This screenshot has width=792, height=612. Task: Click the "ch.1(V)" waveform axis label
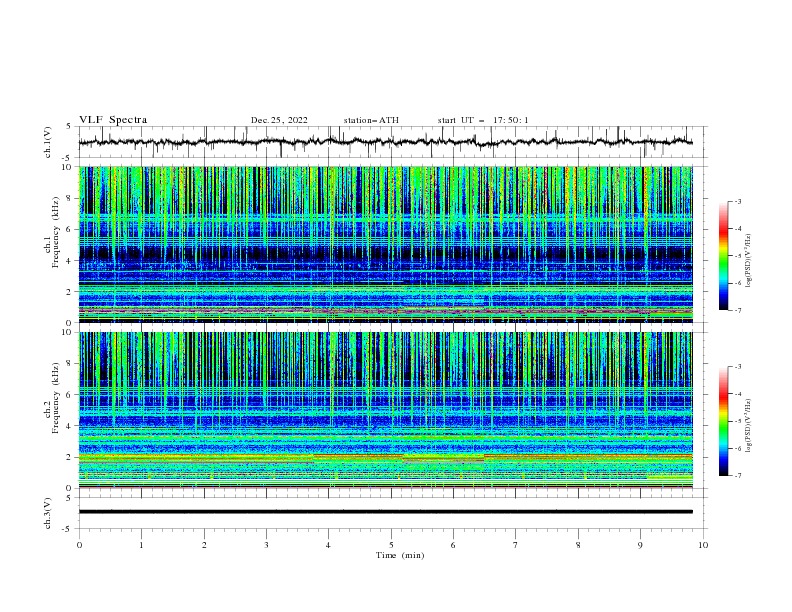pos(48,142)
